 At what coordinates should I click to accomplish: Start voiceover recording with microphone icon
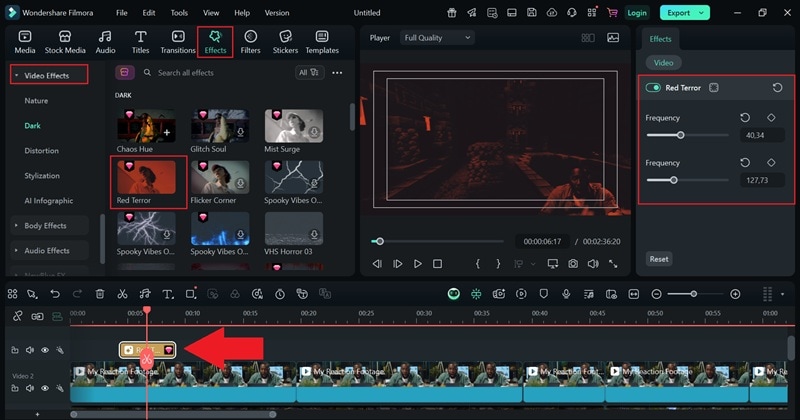pos(566,294)
